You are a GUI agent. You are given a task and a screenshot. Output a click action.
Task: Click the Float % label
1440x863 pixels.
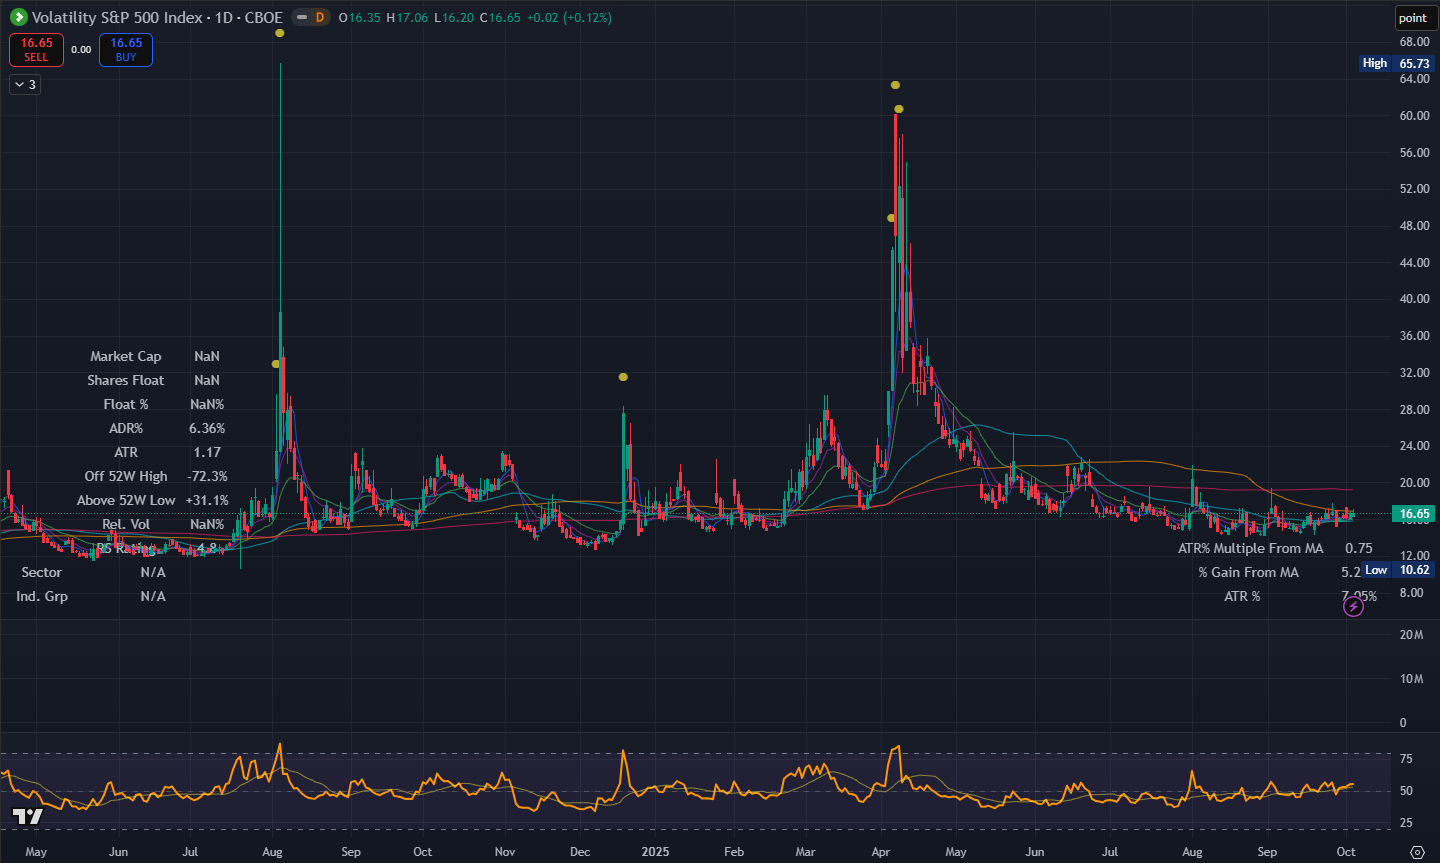click(x=126, y=404)
